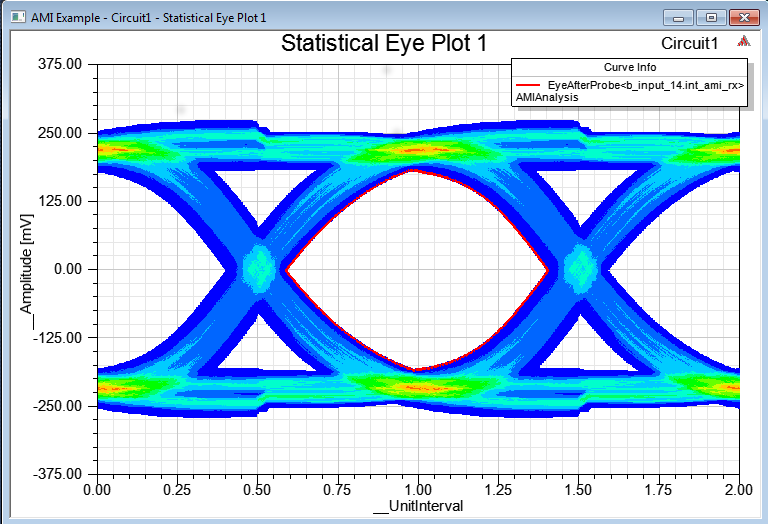The height and width of the screenshot is (524, 768).
Task: Close the Statistical Eye Plot window
Action: tap(744, 18)
